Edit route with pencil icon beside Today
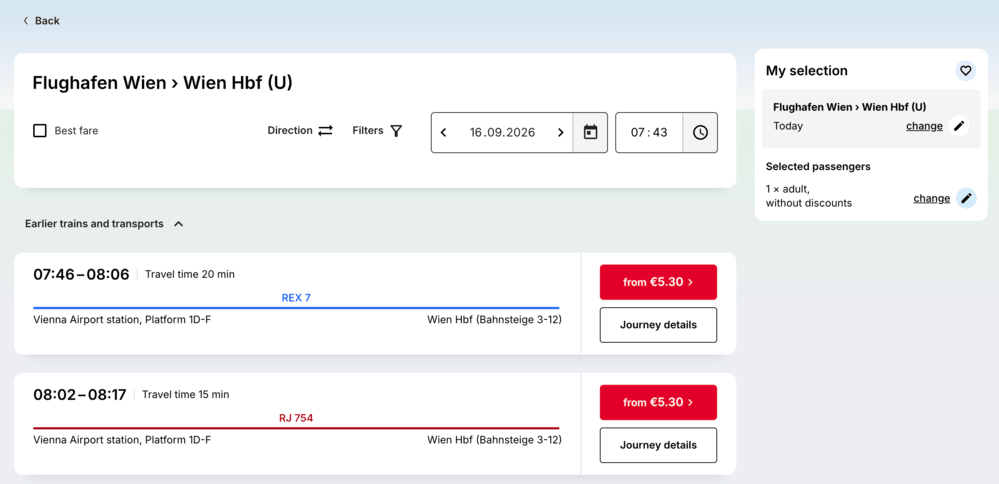The width and height of the screenshot is (999, 484). tap(959, 126)
